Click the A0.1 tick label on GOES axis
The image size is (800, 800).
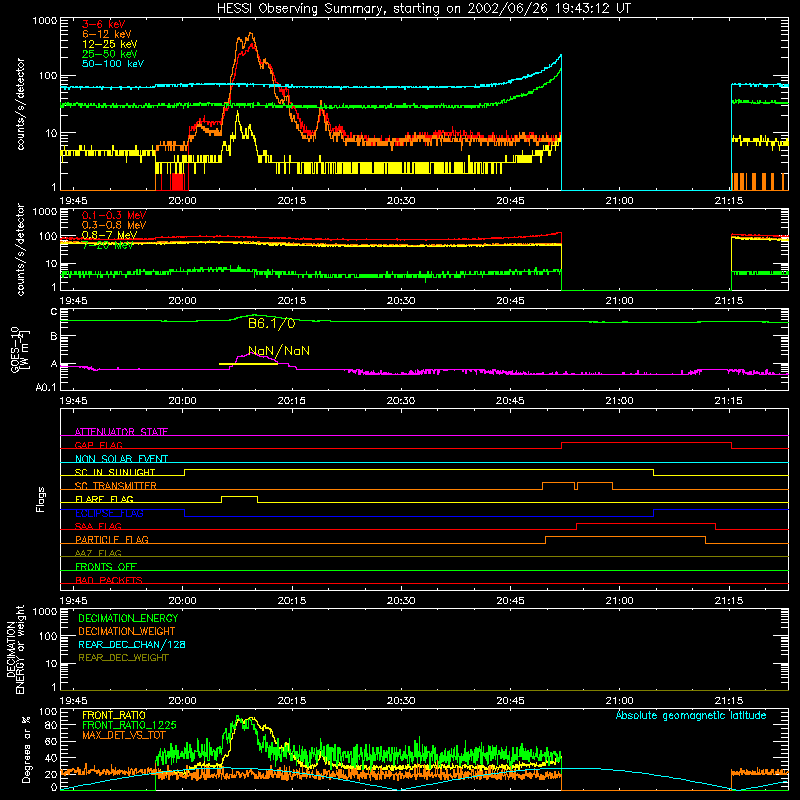point(46,387)
